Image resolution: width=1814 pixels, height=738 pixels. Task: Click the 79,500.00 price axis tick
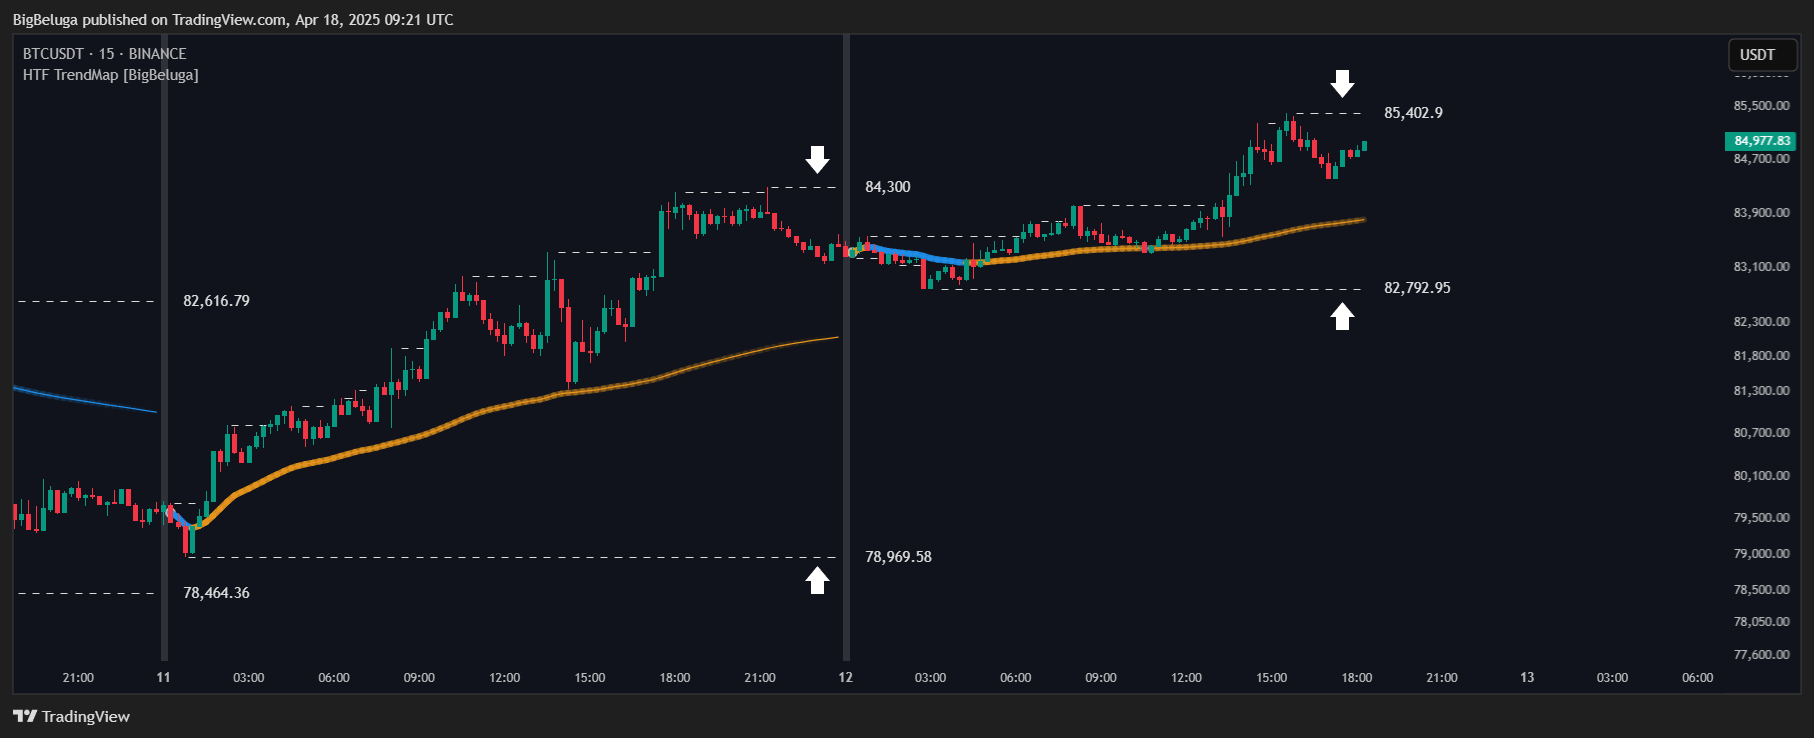tap(1762, 518)
